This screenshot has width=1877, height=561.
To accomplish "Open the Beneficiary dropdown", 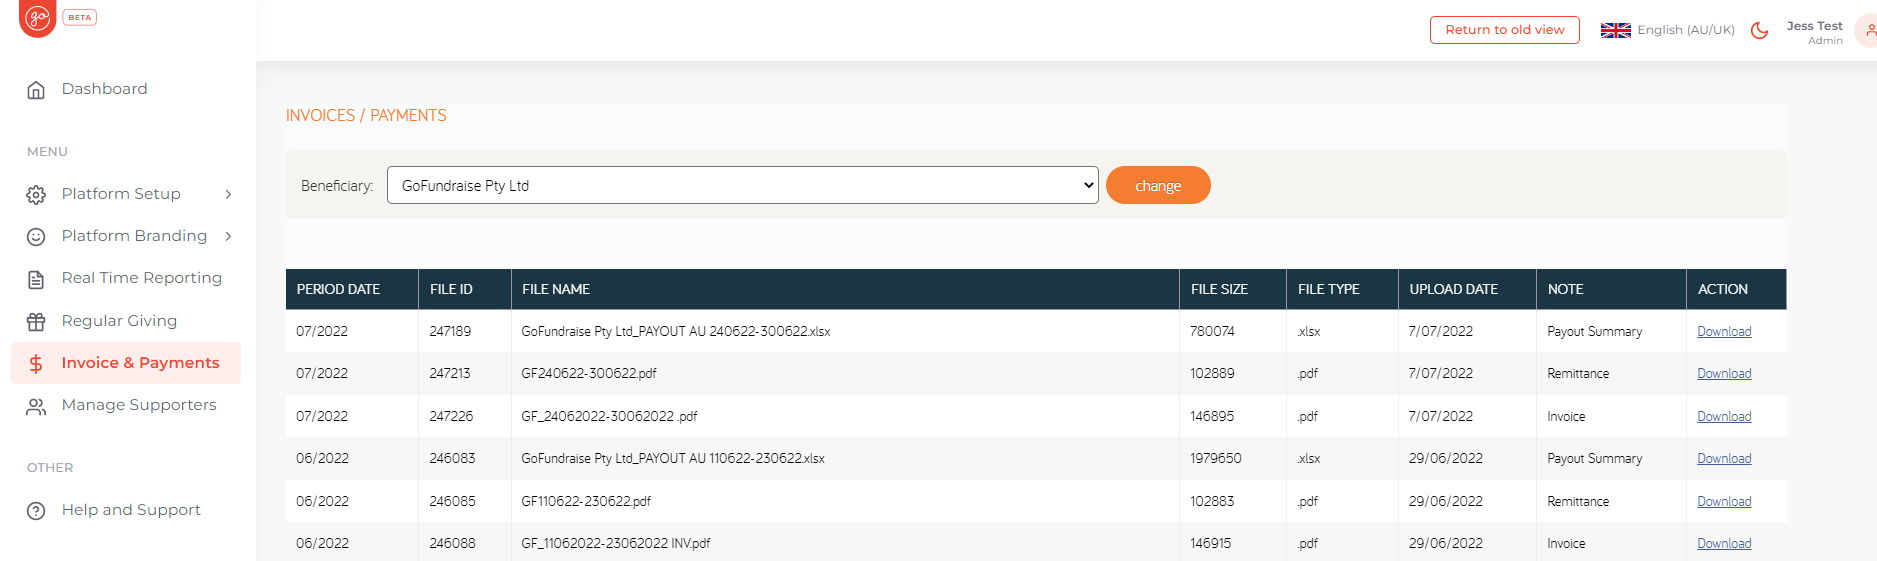I will point(742,185).
